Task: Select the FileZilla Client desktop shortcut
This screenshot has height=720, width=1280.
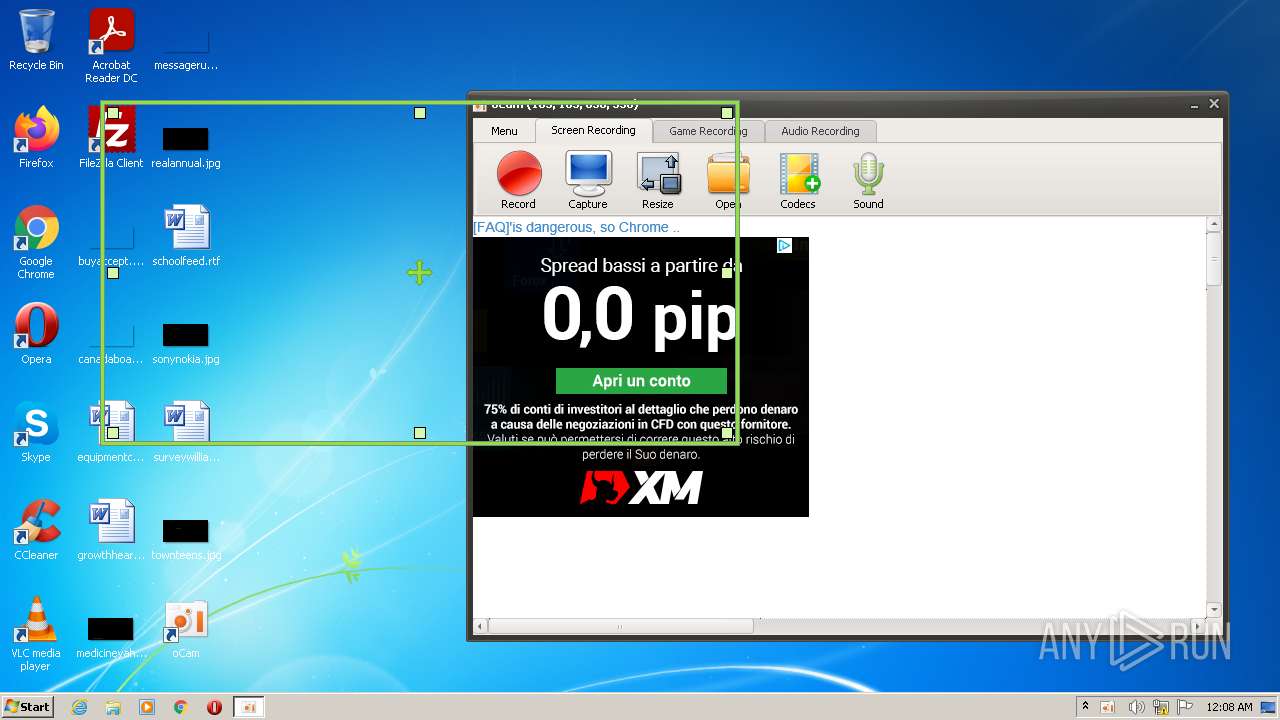Action: pyautogui.click(x=111, y=138)
